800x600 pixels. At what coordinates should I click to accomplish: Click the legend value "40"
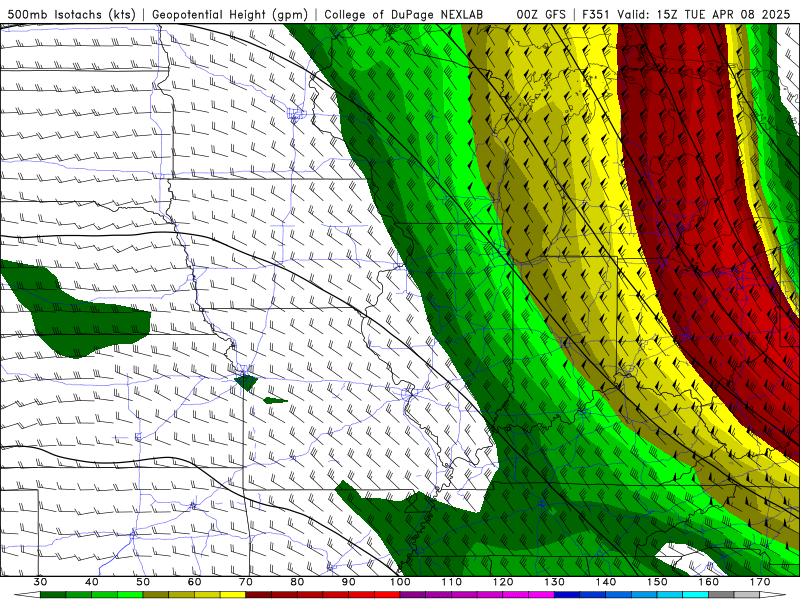coord(92,582)
